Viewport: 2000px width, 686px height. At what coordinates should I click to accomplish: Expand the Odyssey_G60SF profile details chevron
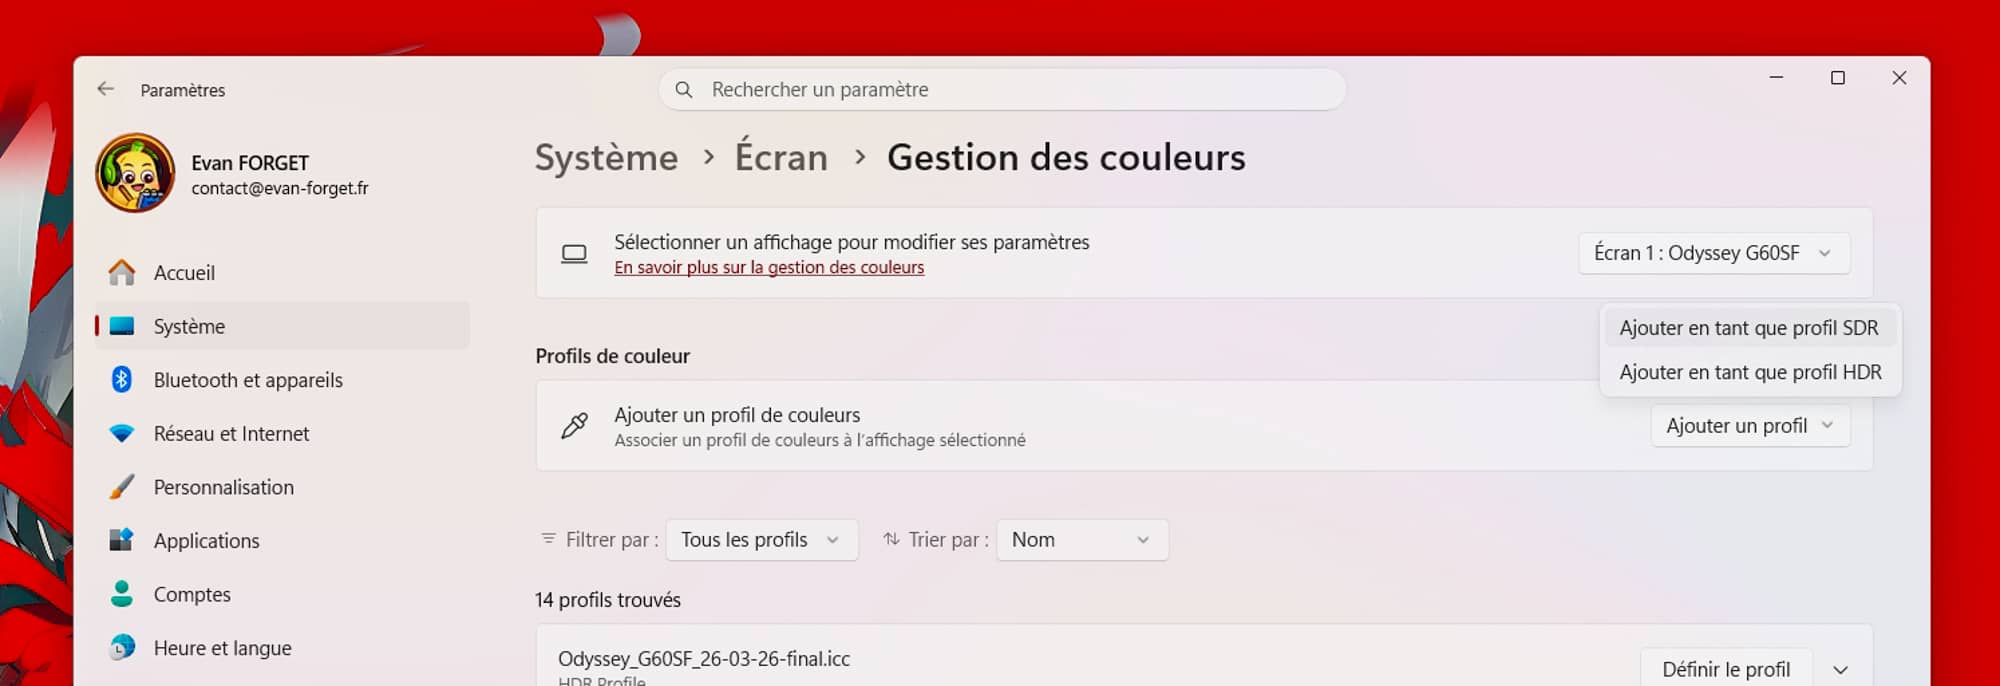coord(1840,670)
